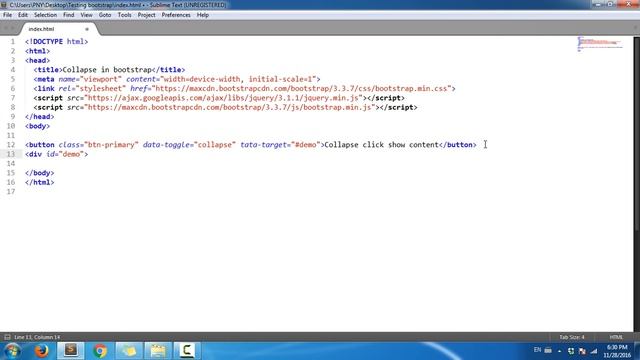The height and width of the screenshot is (360, 640).
Task: Show hidden tray icons arrow
Action: [560, 351]
